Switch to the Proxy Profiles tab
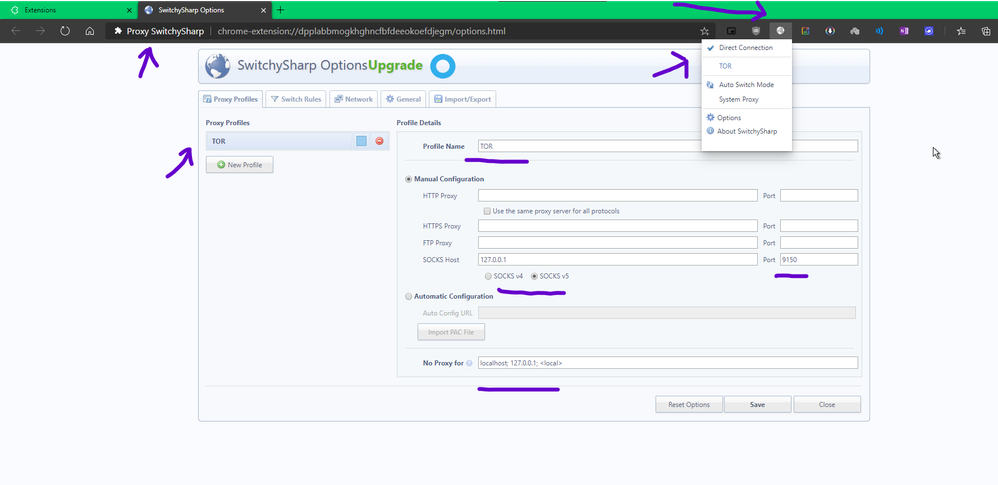 click(x=230, y=99)
